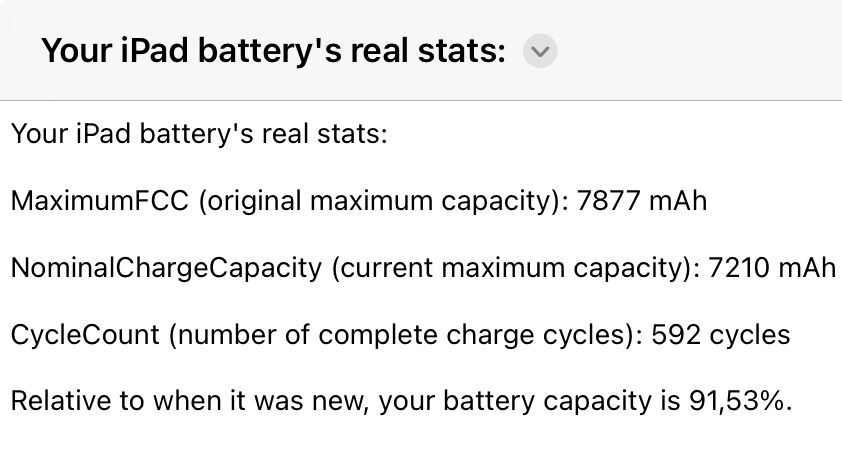Click the CycleCount label text
This screenshot has height=467, width=842.
point(85,334)
